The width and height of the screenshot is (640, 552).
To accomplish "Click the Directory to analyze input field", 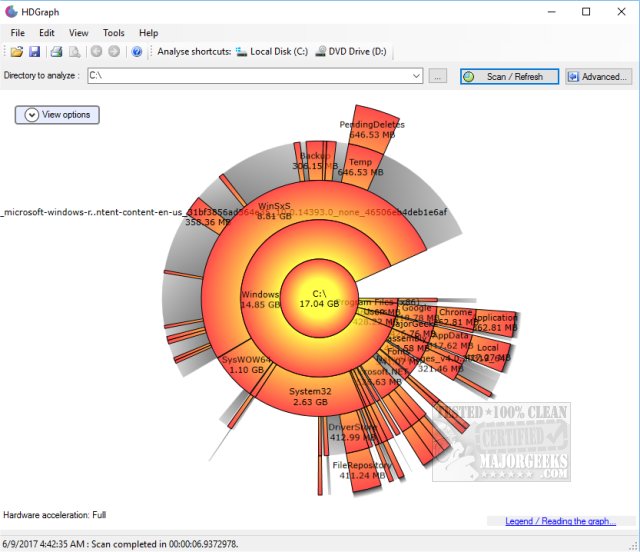I will [248, 76].
